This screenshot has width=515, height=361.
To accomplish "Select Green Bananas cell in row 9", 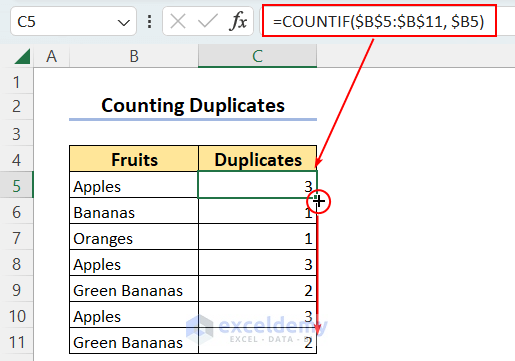I will click(134, 290).
